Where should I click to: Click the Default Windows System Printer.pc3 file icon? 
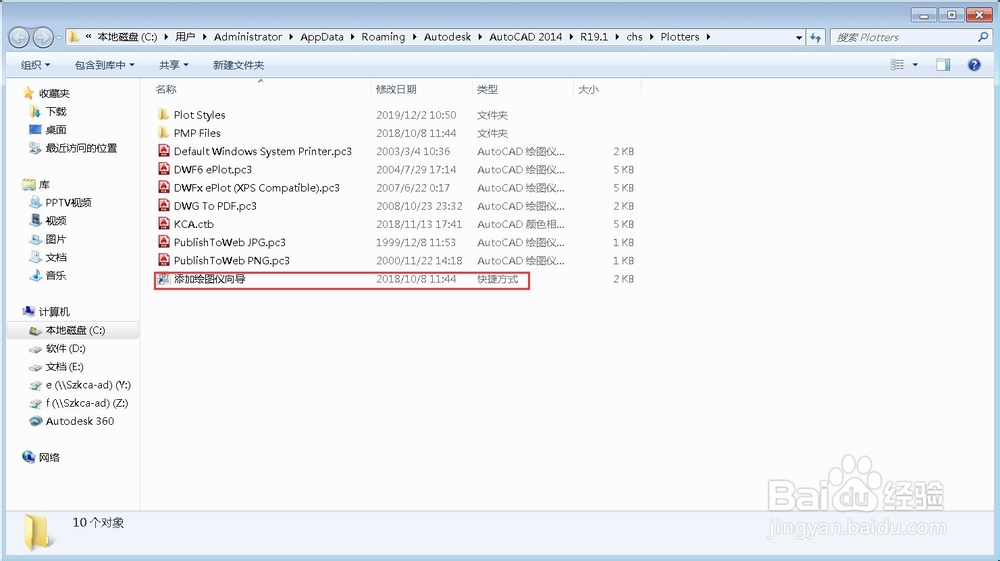(164, 151)
